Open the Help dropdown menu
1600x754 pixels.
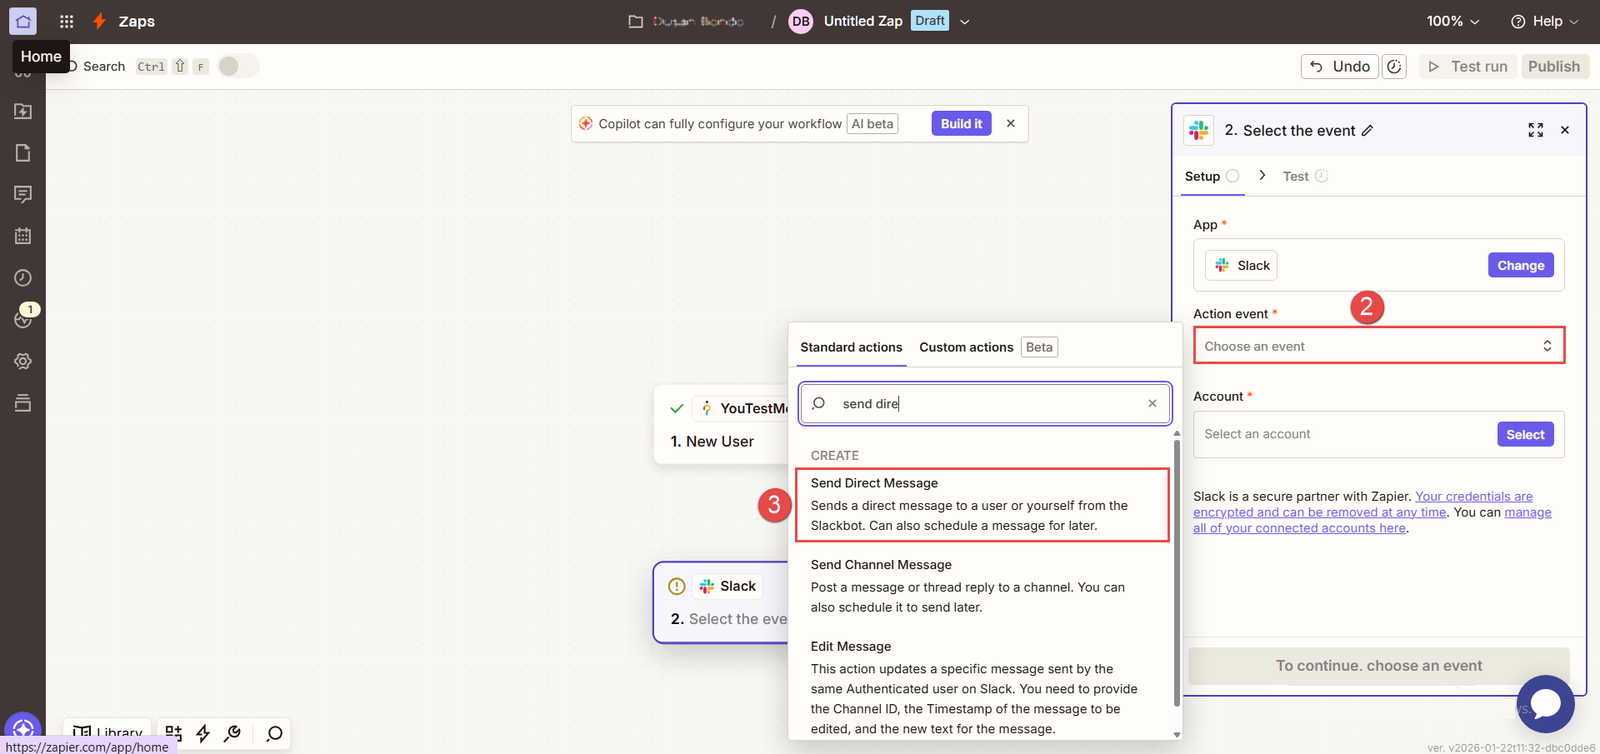(1544, 21)
